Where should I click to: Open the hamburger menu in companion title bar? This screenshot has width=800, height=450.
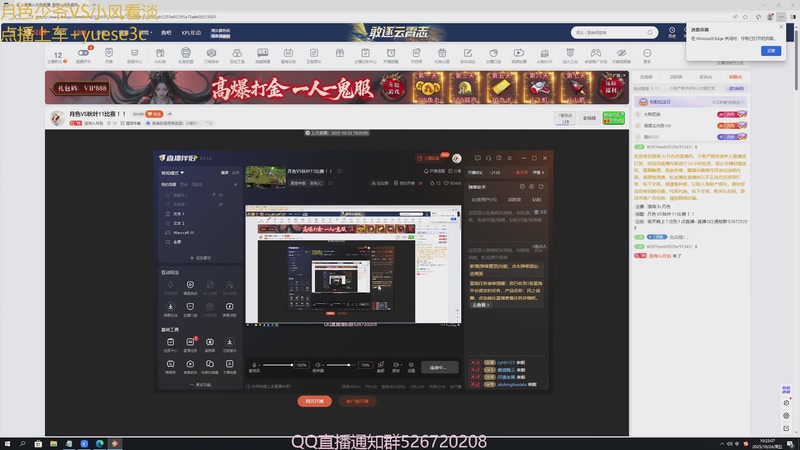[509, 158]
